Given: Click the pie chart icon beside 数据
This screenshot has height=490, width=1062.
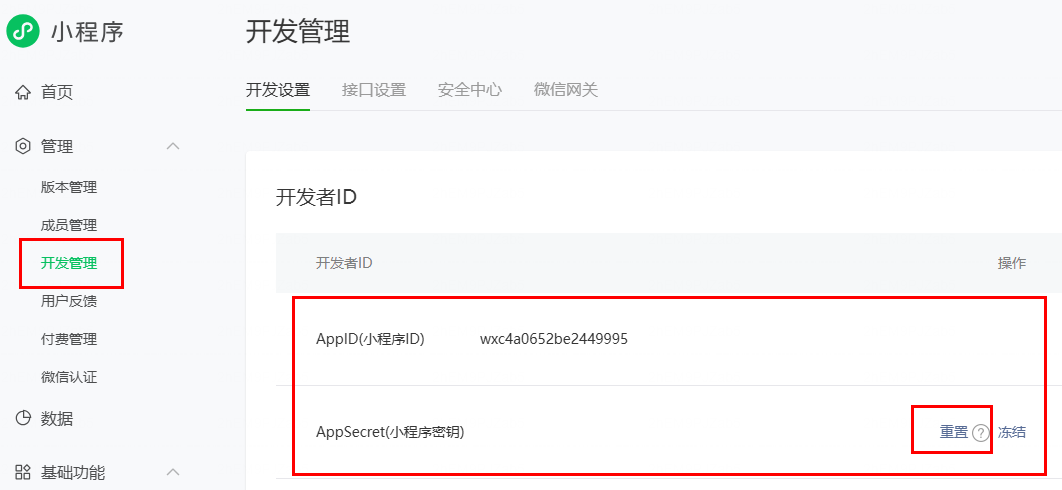Looking at the screenshot, I should [x=23, y=419].
